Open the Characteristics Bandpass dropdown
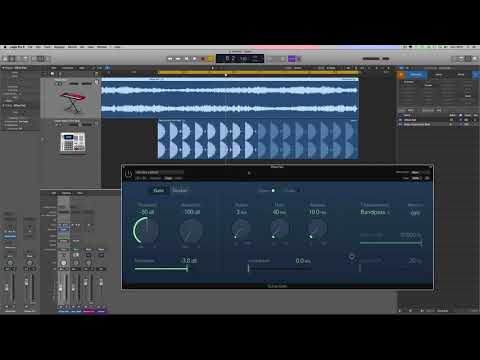The width and height of the screenshot is (480, 360). coord(375,212)
